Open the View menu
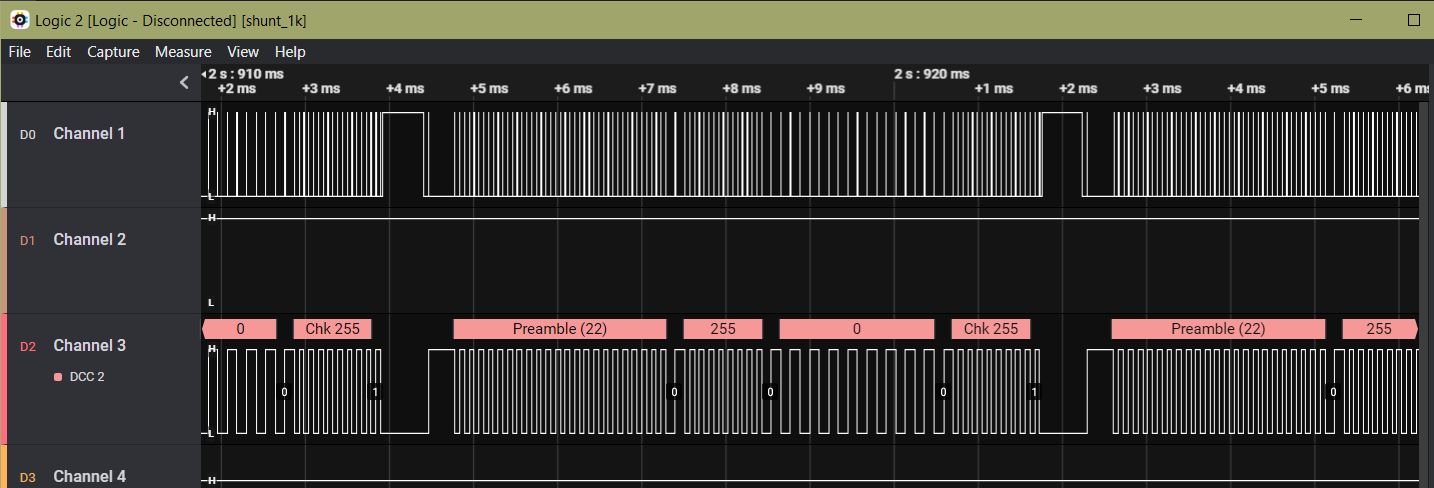Viewport: 1434px width, 488px height. (242, 52)
